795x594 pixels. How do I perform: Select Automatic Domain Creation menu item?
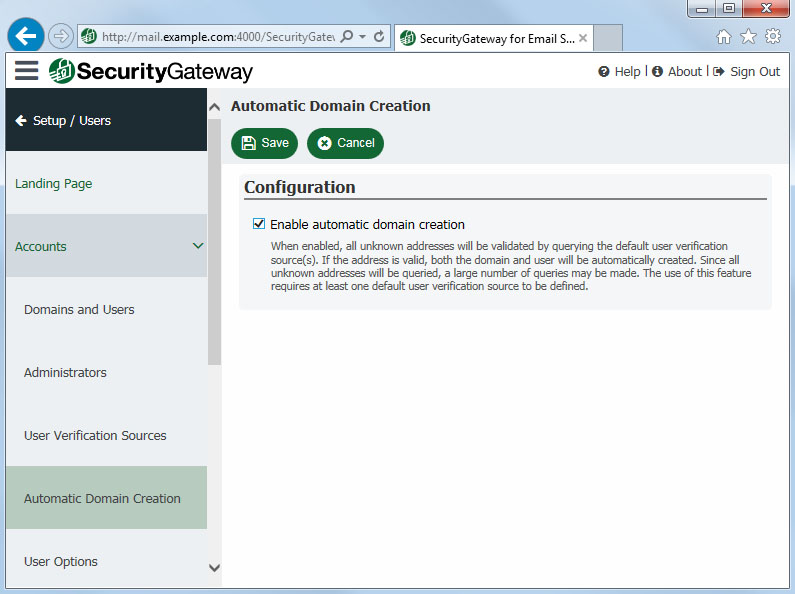click(106, 498)
